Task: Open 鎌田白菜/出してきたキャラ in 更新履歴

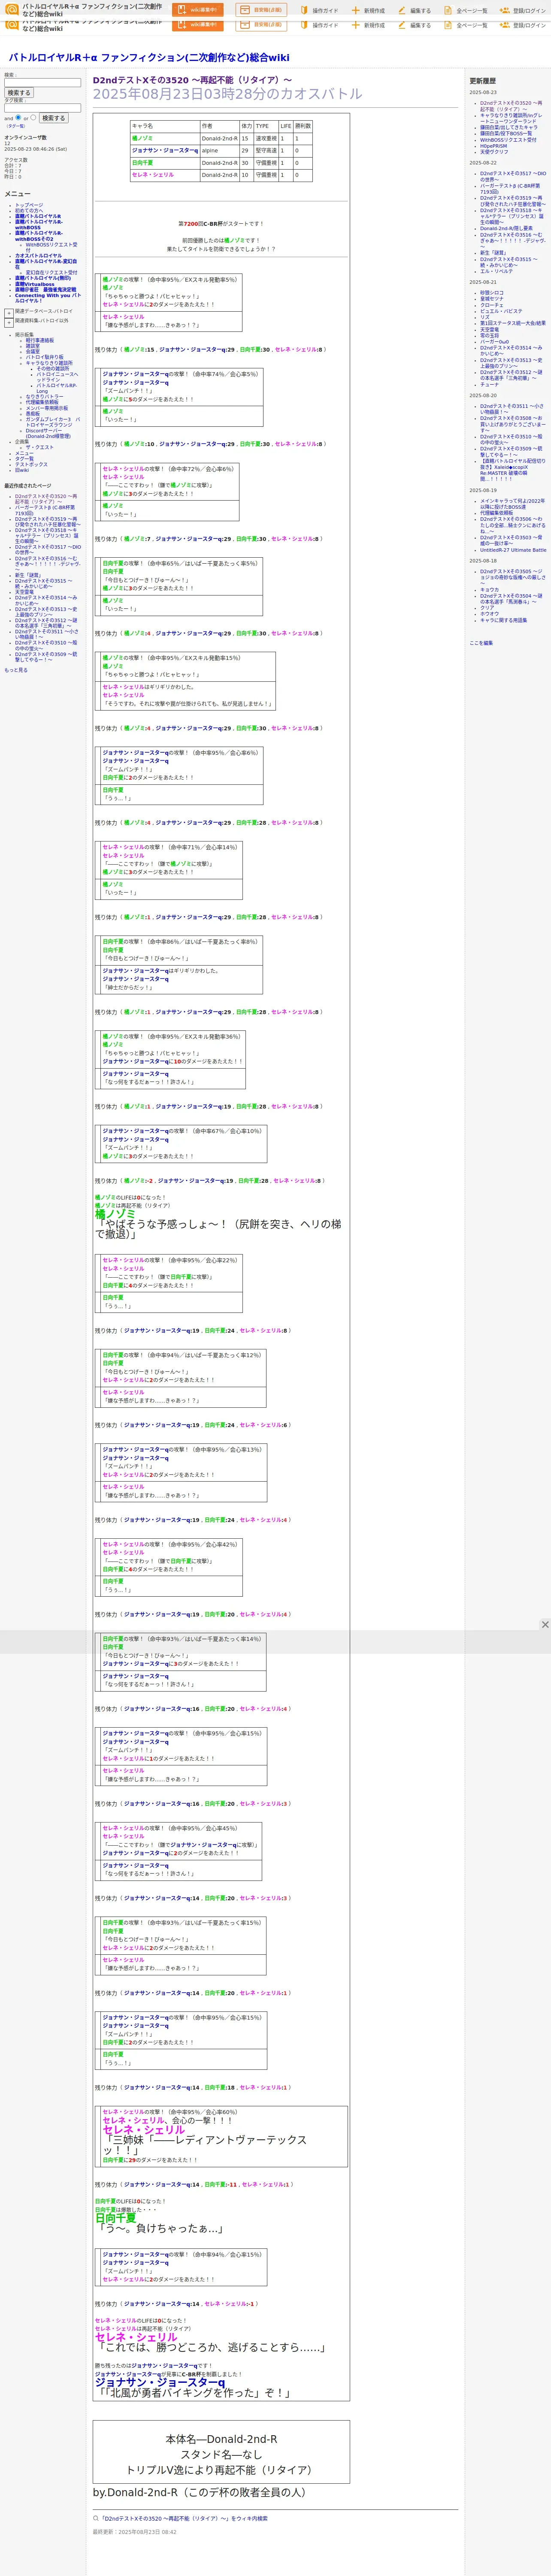Action: [x=508, y=127]
